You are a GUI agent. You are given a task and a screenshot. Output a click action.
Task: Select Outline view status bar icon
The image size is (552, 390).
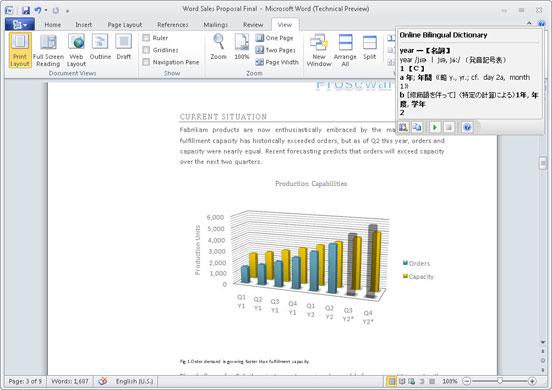[422, 381]
